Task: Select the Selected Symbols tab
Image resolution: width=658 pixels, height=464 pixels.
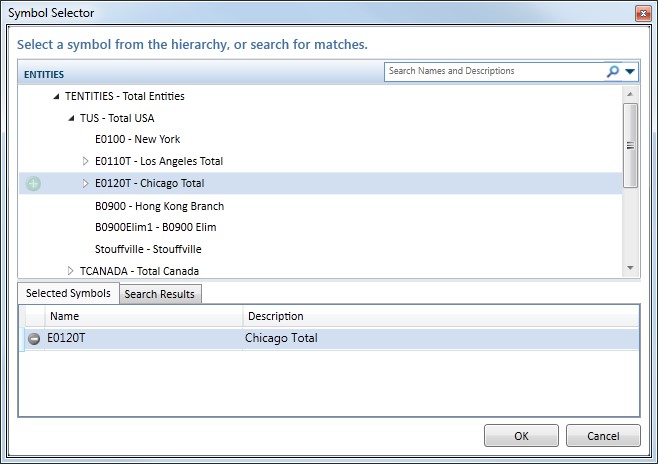Action: [68, 293]
